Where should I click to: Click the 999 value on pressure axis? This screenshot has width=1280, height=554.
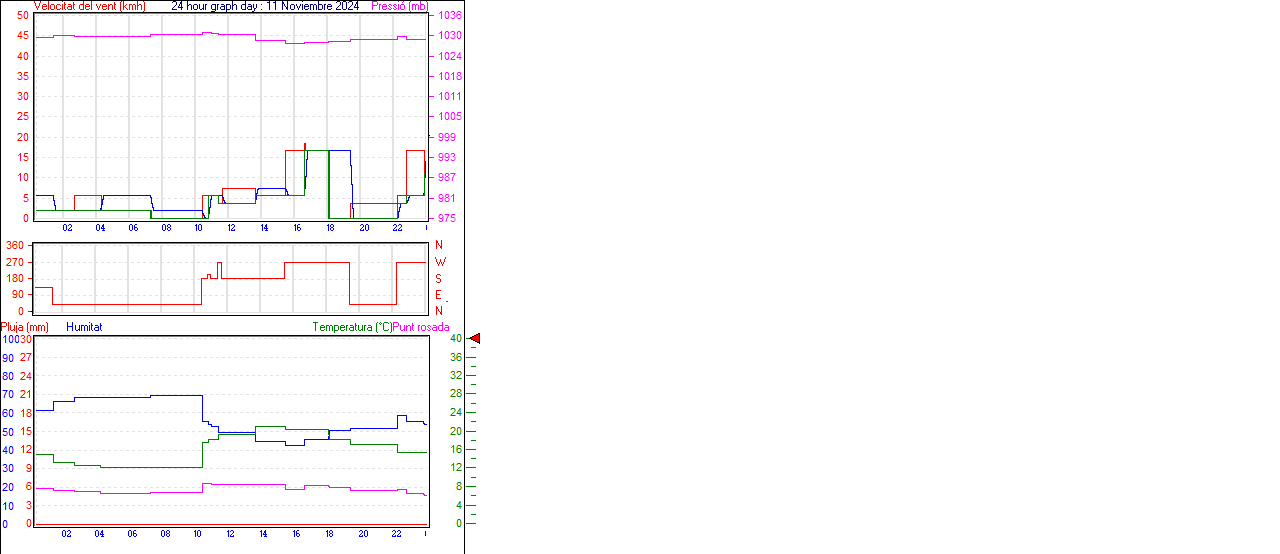(447, 137)
